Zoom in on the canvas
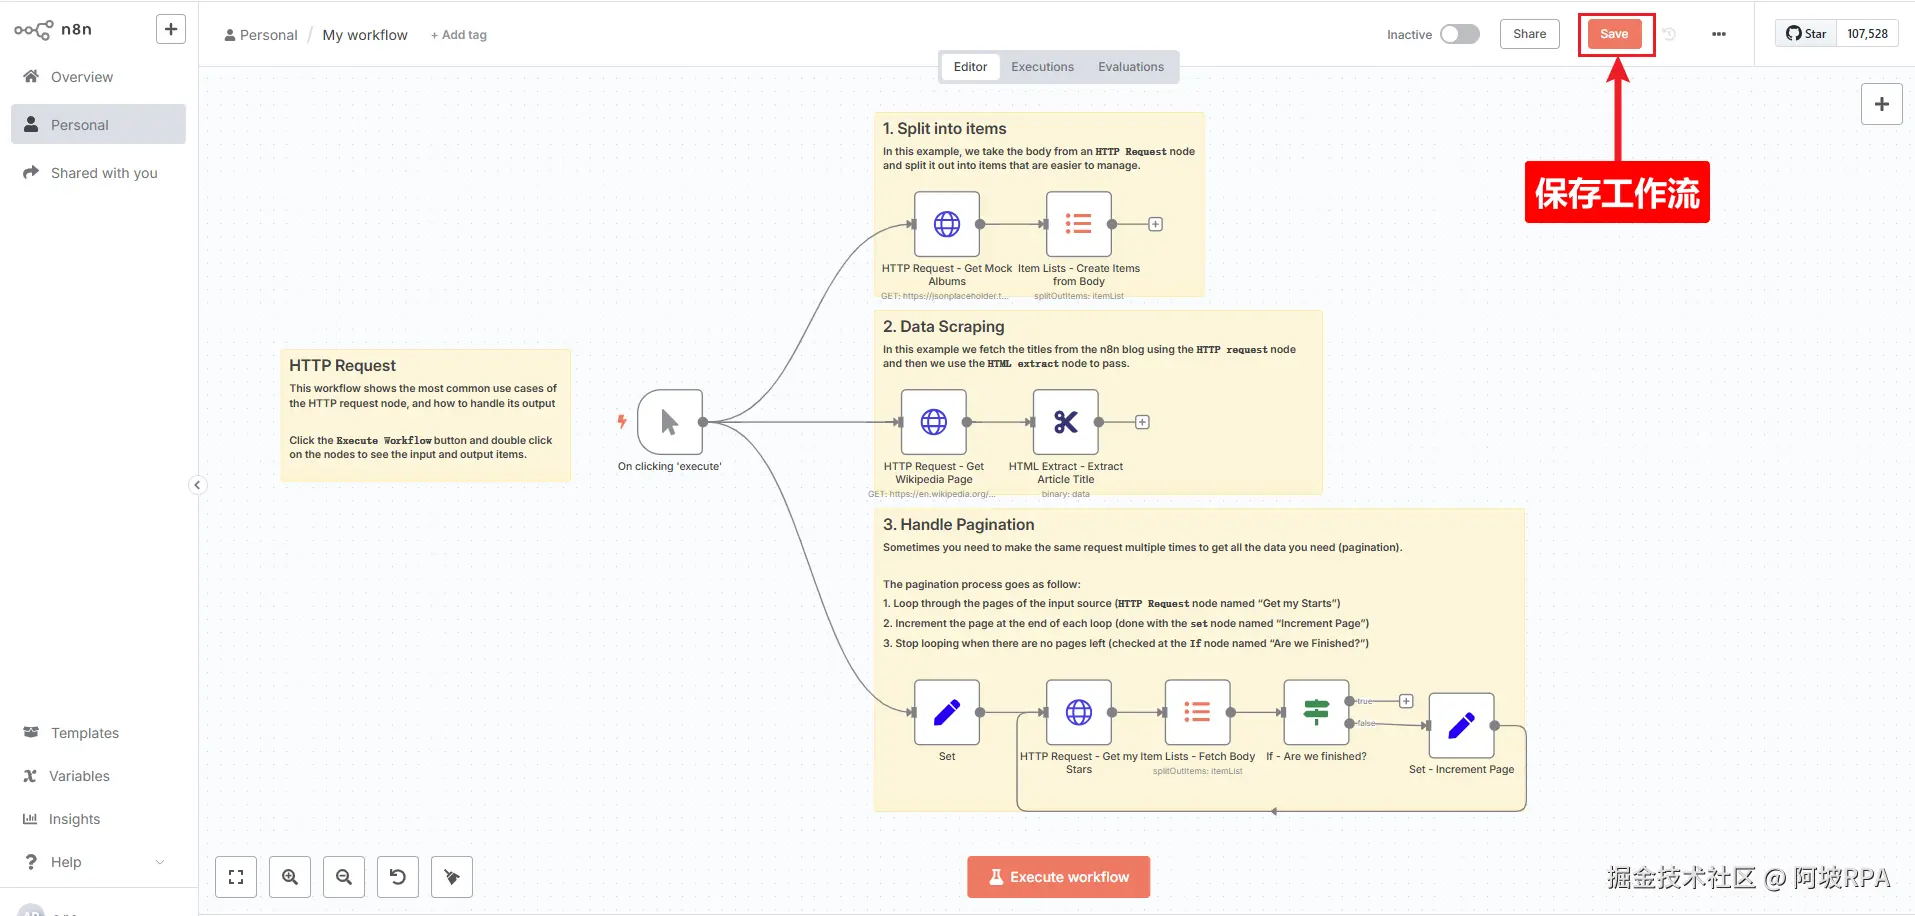 [x=290, y=877]
